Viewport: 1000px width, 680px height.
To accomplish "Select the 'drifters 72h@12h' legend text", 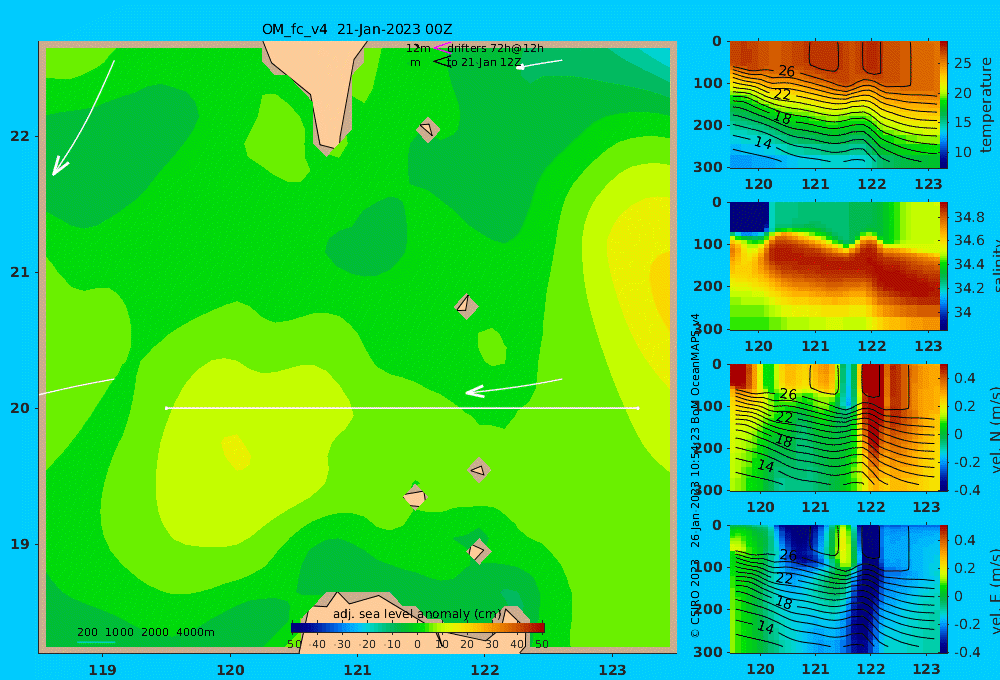I will (x=496, y=48).
